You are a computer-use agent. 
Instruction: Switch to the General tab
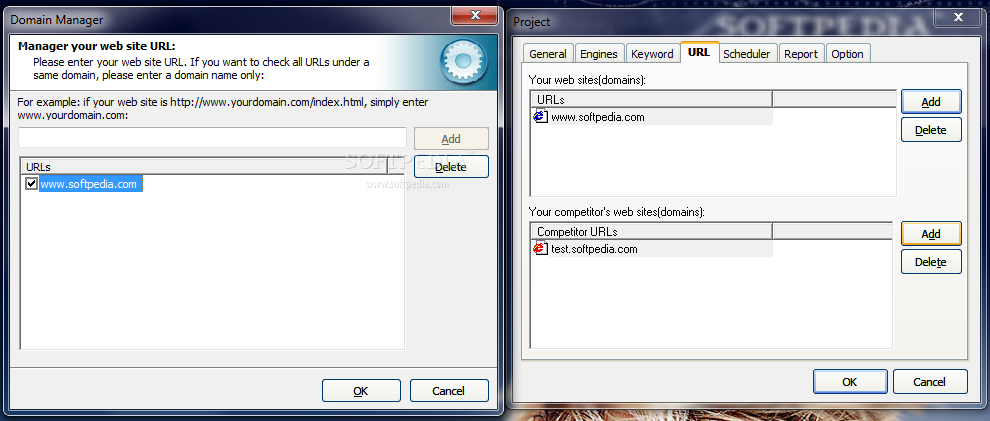click(x=548, y=54)
